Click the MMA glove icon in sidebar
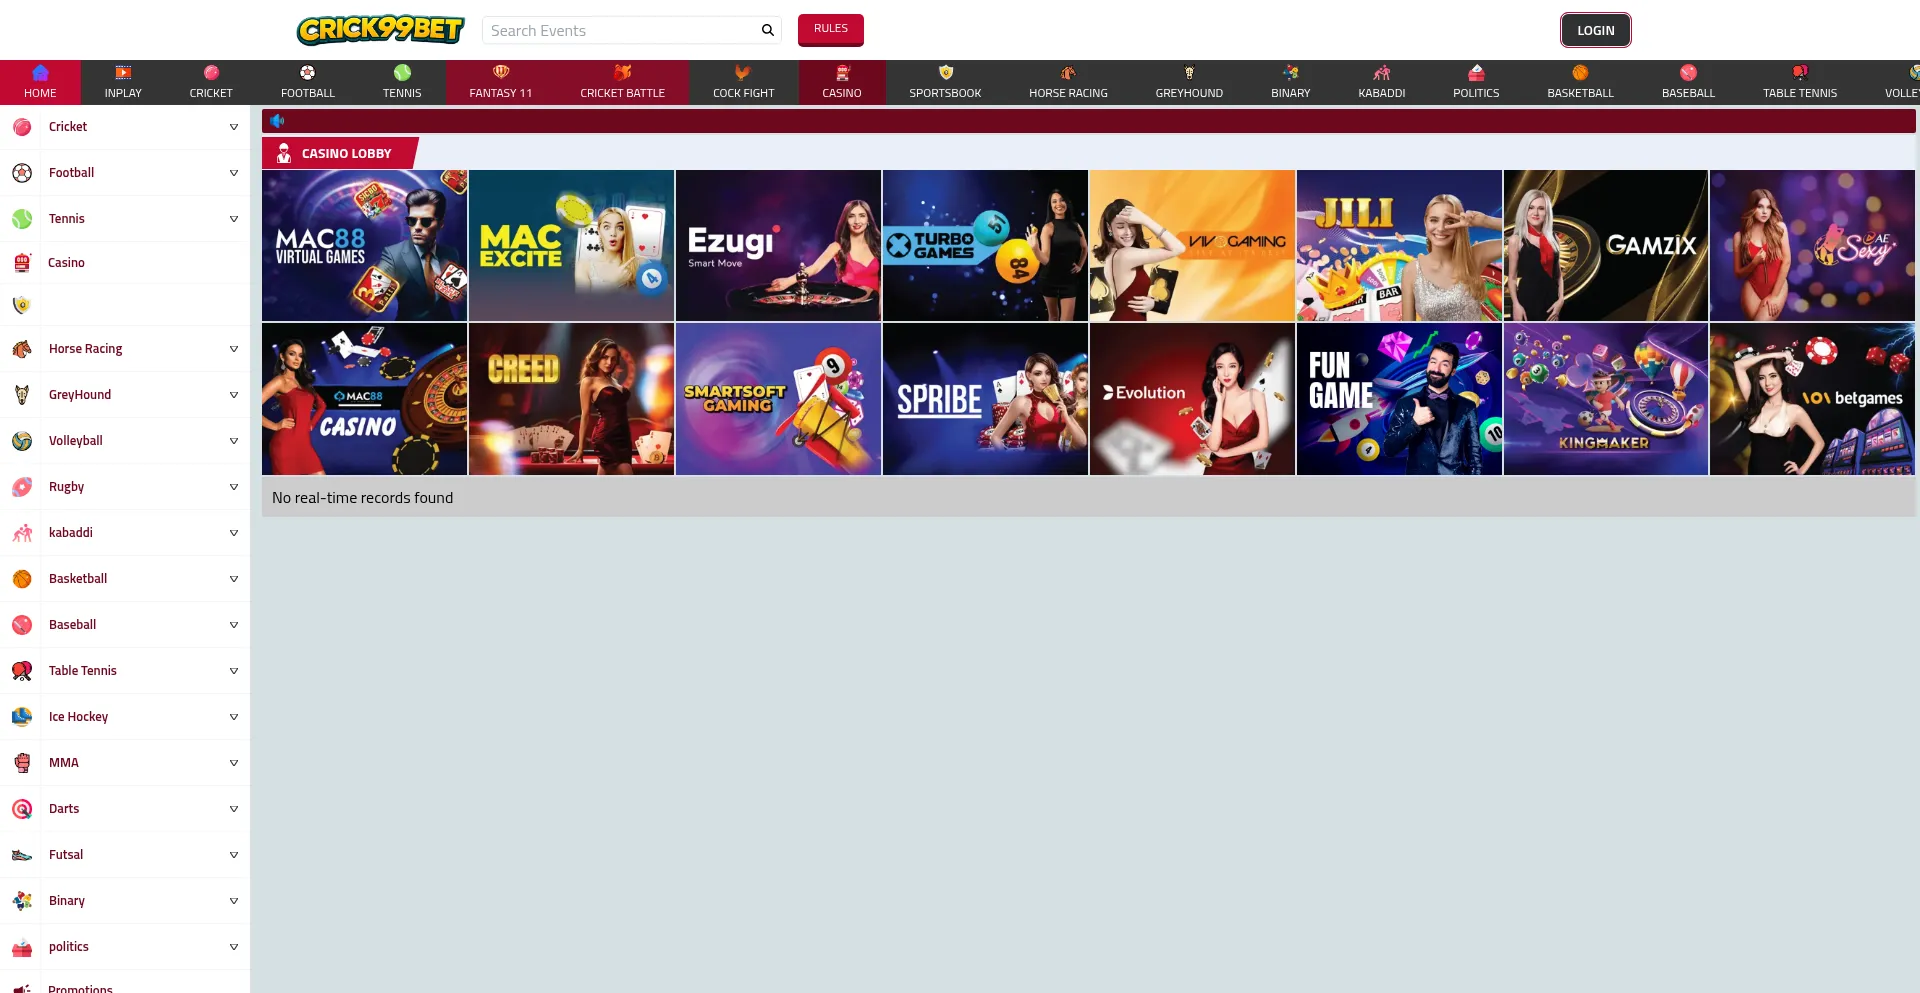The image size is (1920, 993). click(22, 763)
